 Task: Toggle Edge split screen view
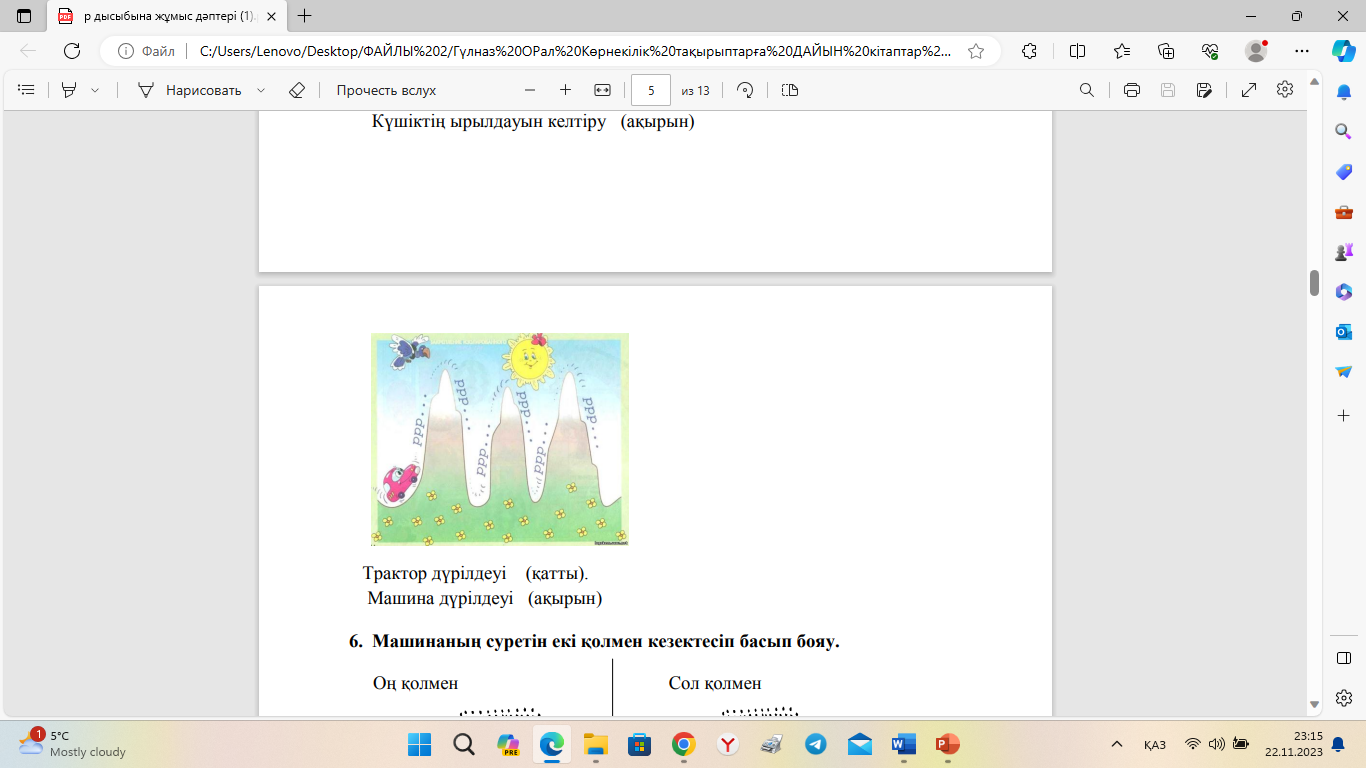tap(1077, 51)
